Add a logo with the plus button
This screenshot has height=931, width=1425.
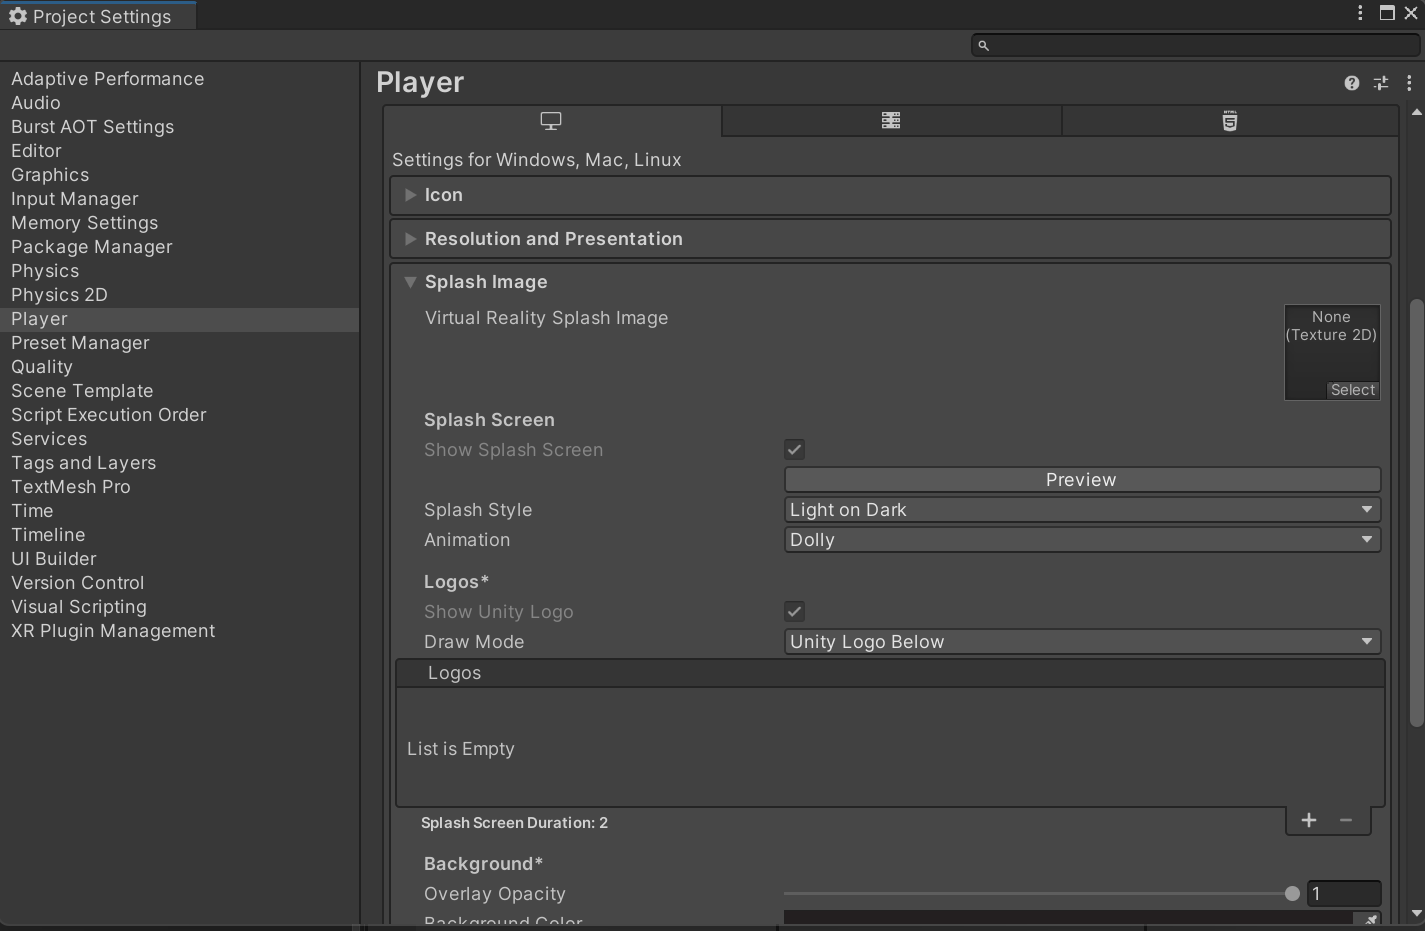click(1309, 820)
